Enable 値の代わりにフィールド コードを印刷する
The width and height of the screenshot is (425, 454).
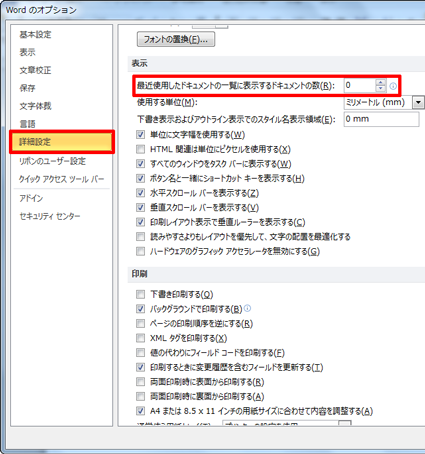[140, 353]
